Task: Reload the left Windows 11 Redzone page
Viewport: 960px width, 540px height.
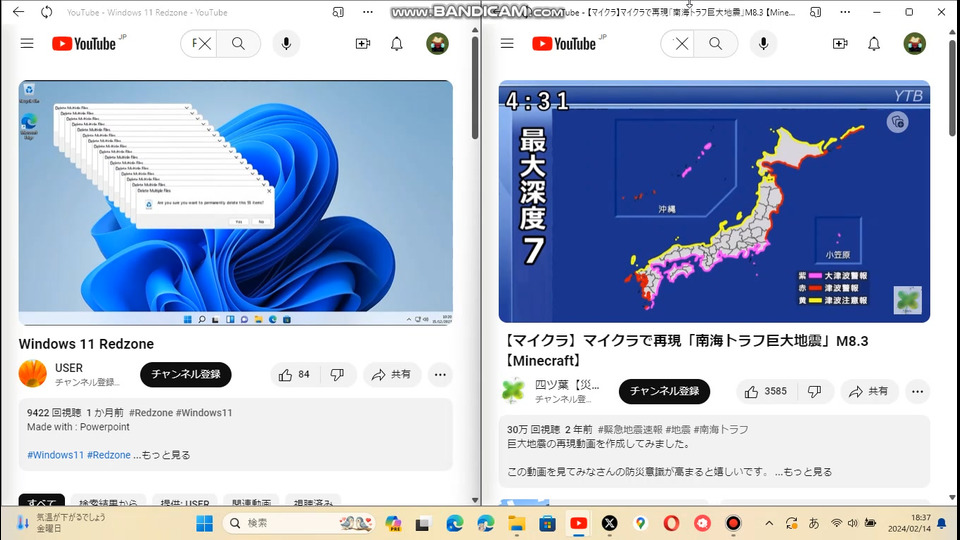Action: [x=47, y=12]
